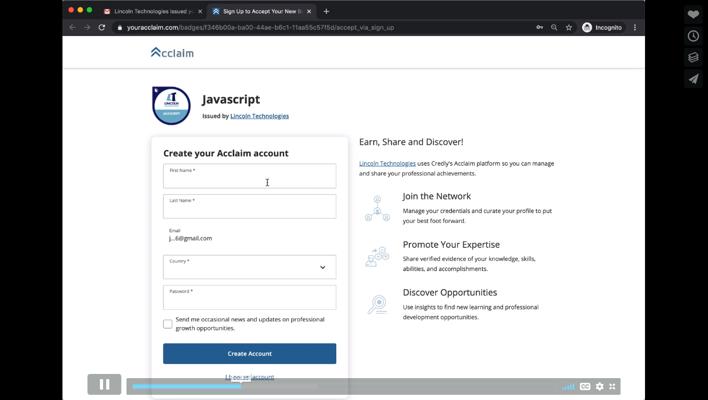Focus the First Name field
The image size is (708, 400).
pyautogui.click(x=250, y=176)
